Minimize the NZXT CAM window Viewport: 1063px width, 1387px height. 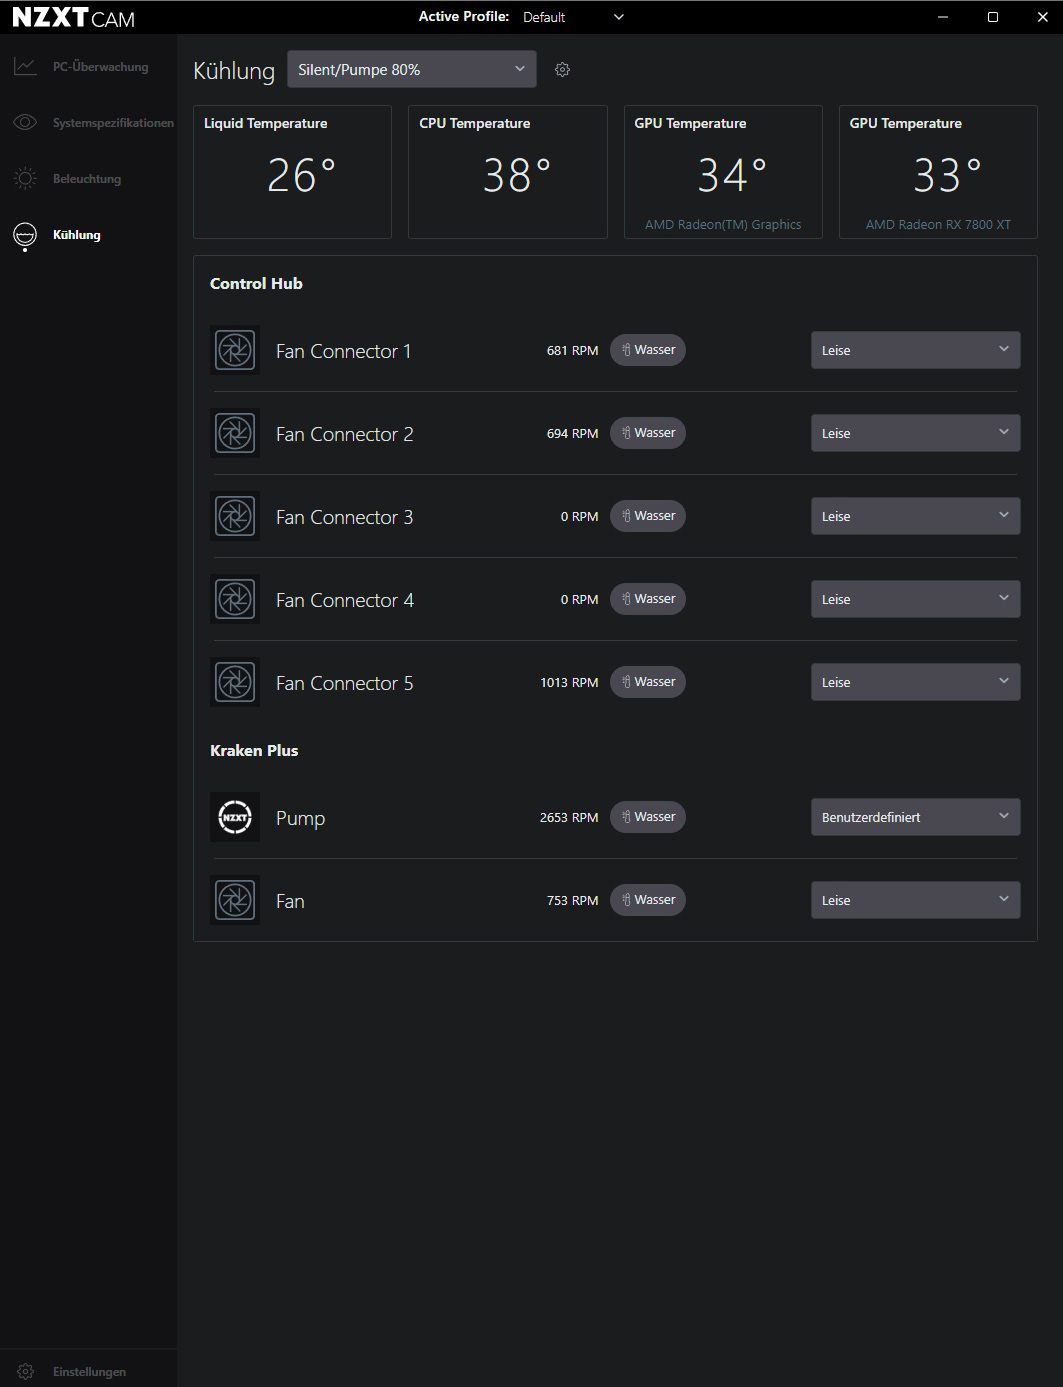click(x=943, y=17)
